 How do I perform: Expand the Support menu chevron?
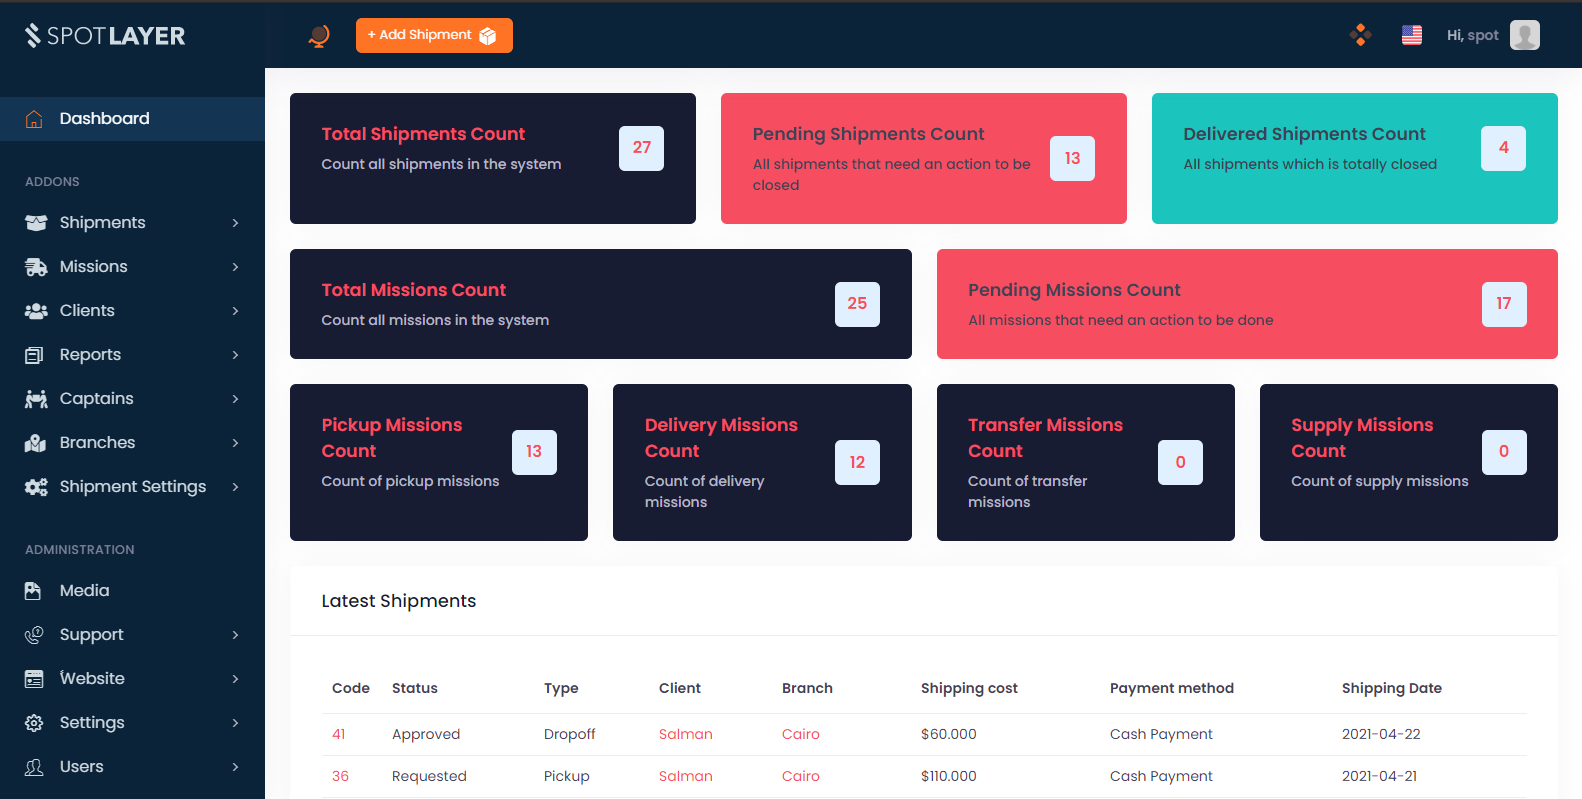coord(235,635)
